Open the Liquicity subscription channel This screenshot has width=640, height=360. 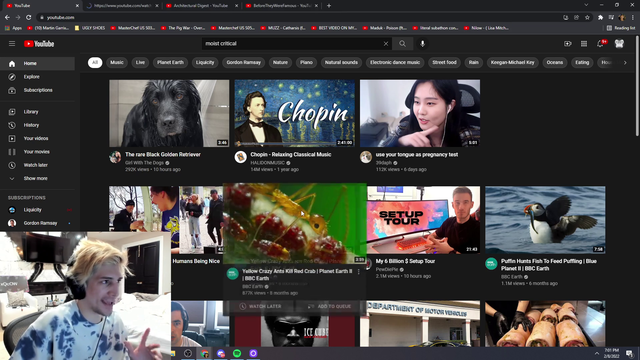point(38,210)
